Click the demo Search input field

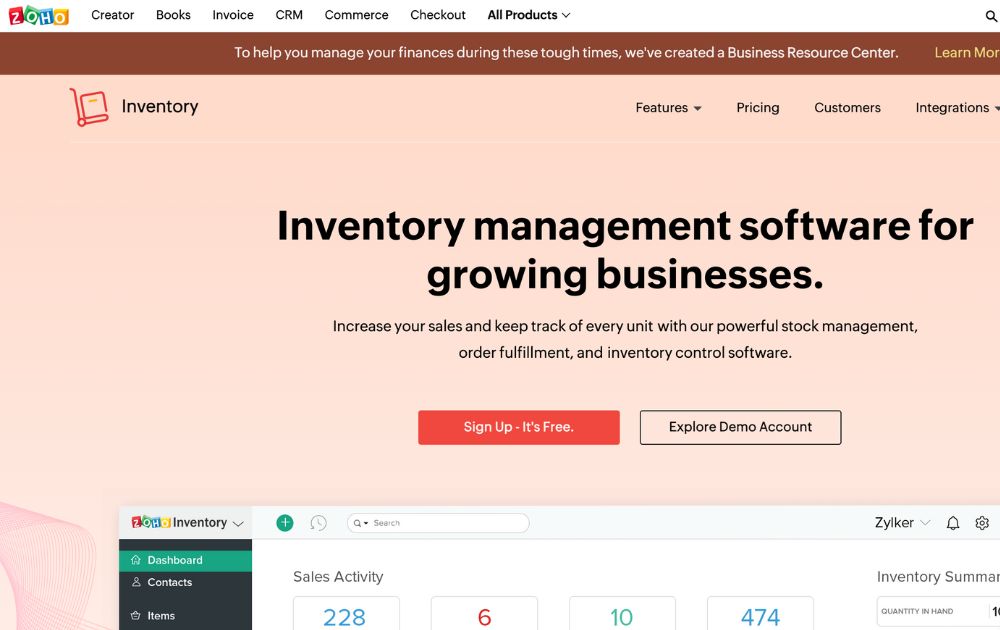pos(438,523)
